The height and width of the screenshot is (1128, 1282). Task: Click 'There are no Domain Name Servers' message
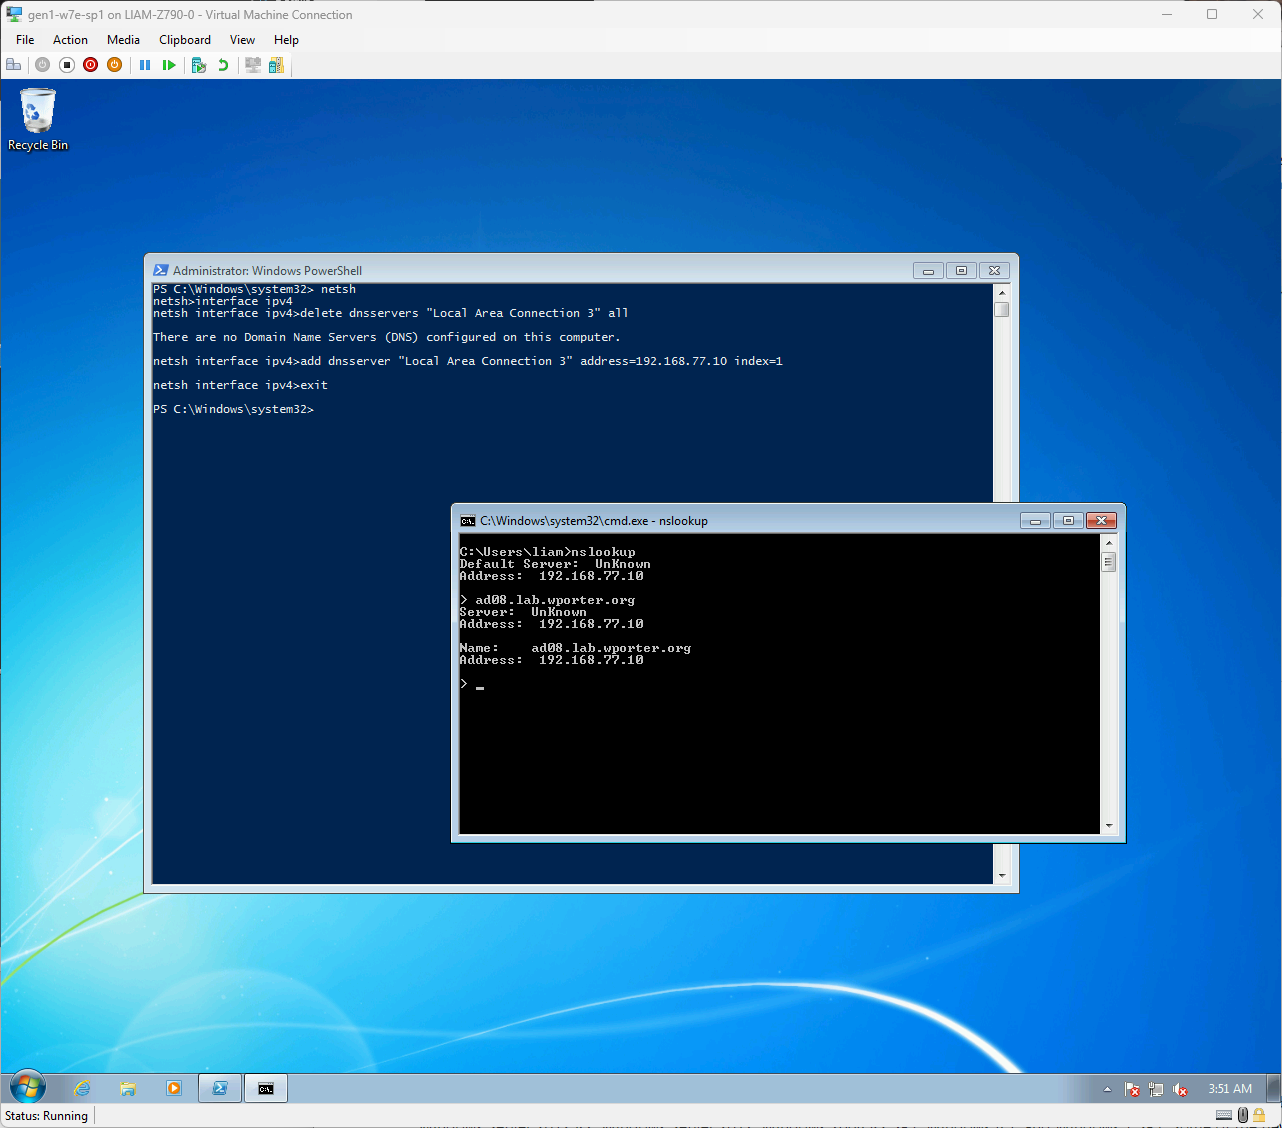pos(387,337)
